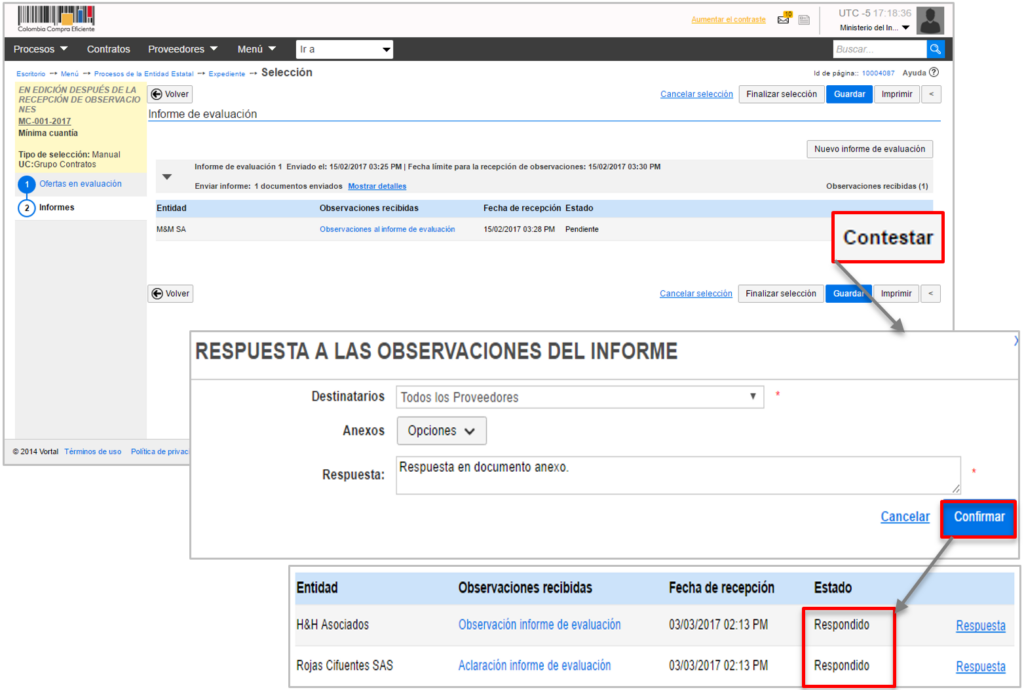The width and height of the screenshot is (1024, 690).
Task: Click the search magnifier icon
Action: point(935,49)
